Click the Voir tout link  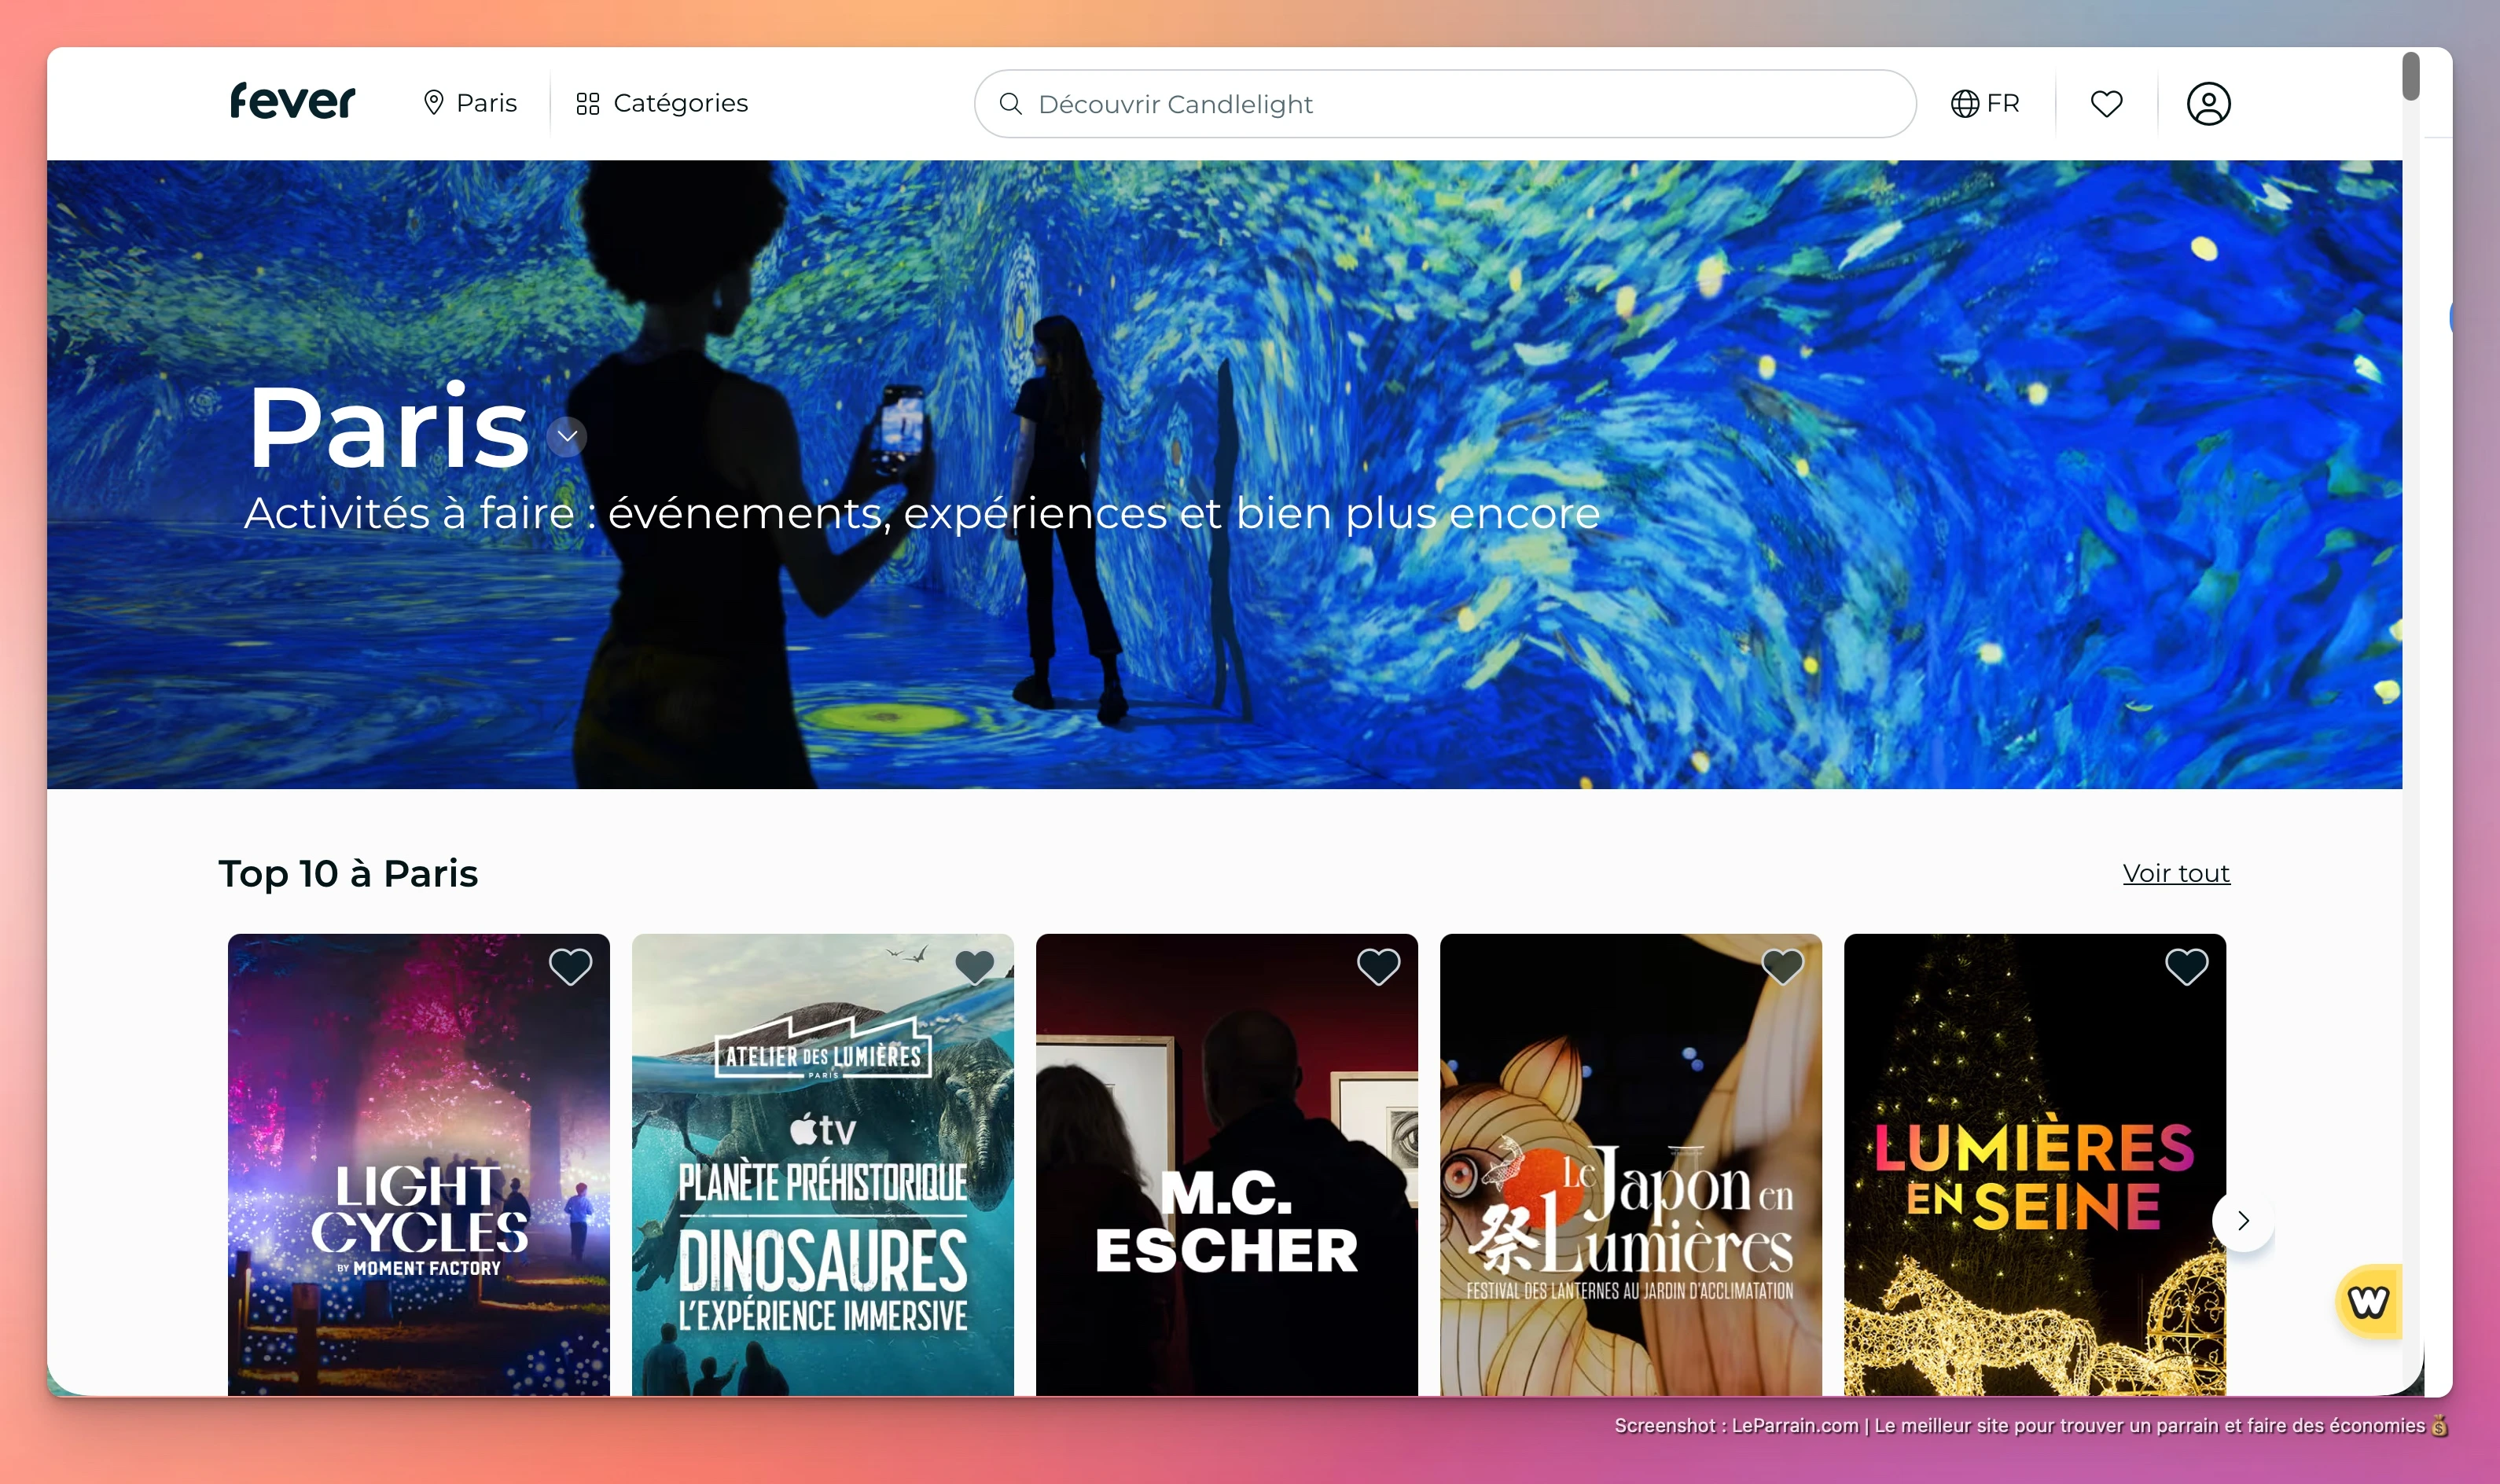point(2176,873)
